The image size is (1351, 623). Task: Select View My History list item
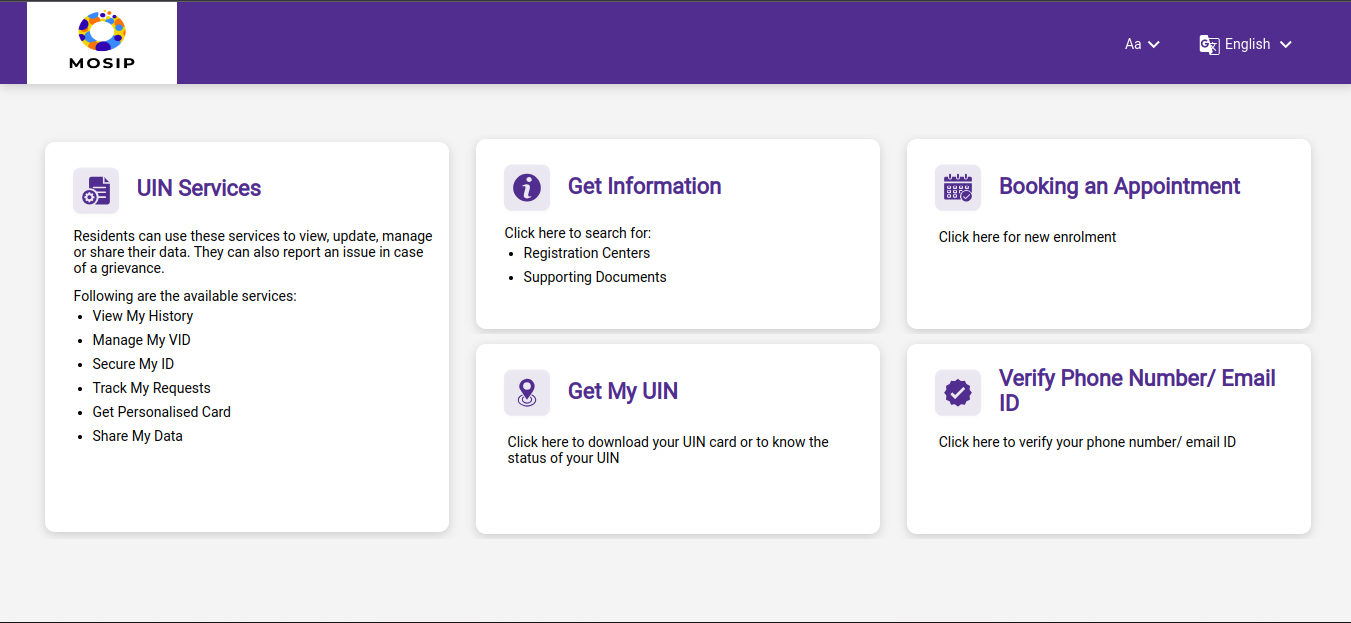143,316
